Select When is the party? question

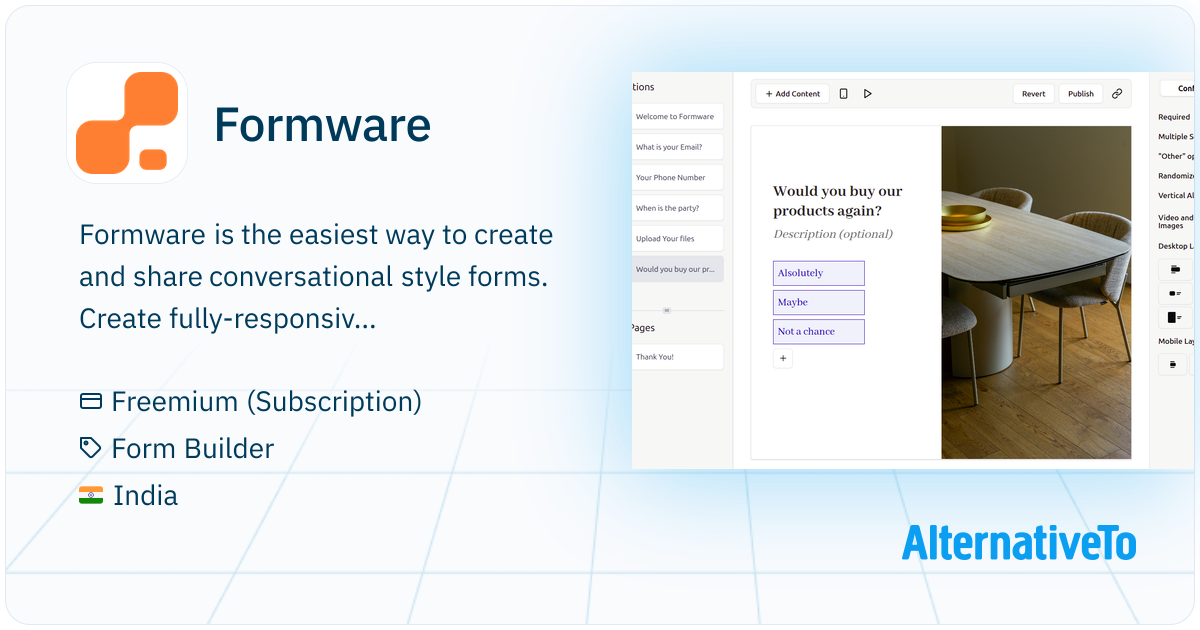coord(677,208)
